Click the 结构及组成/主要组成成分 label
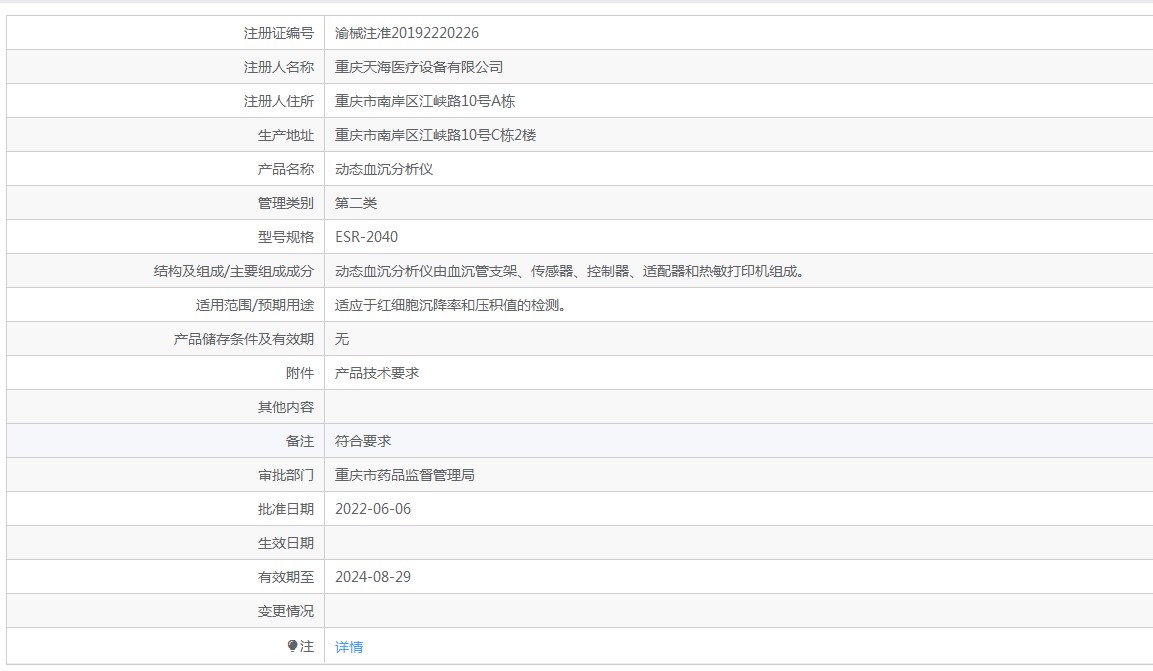This screenshot has width=1153, height=671. [x=234, y=271]
